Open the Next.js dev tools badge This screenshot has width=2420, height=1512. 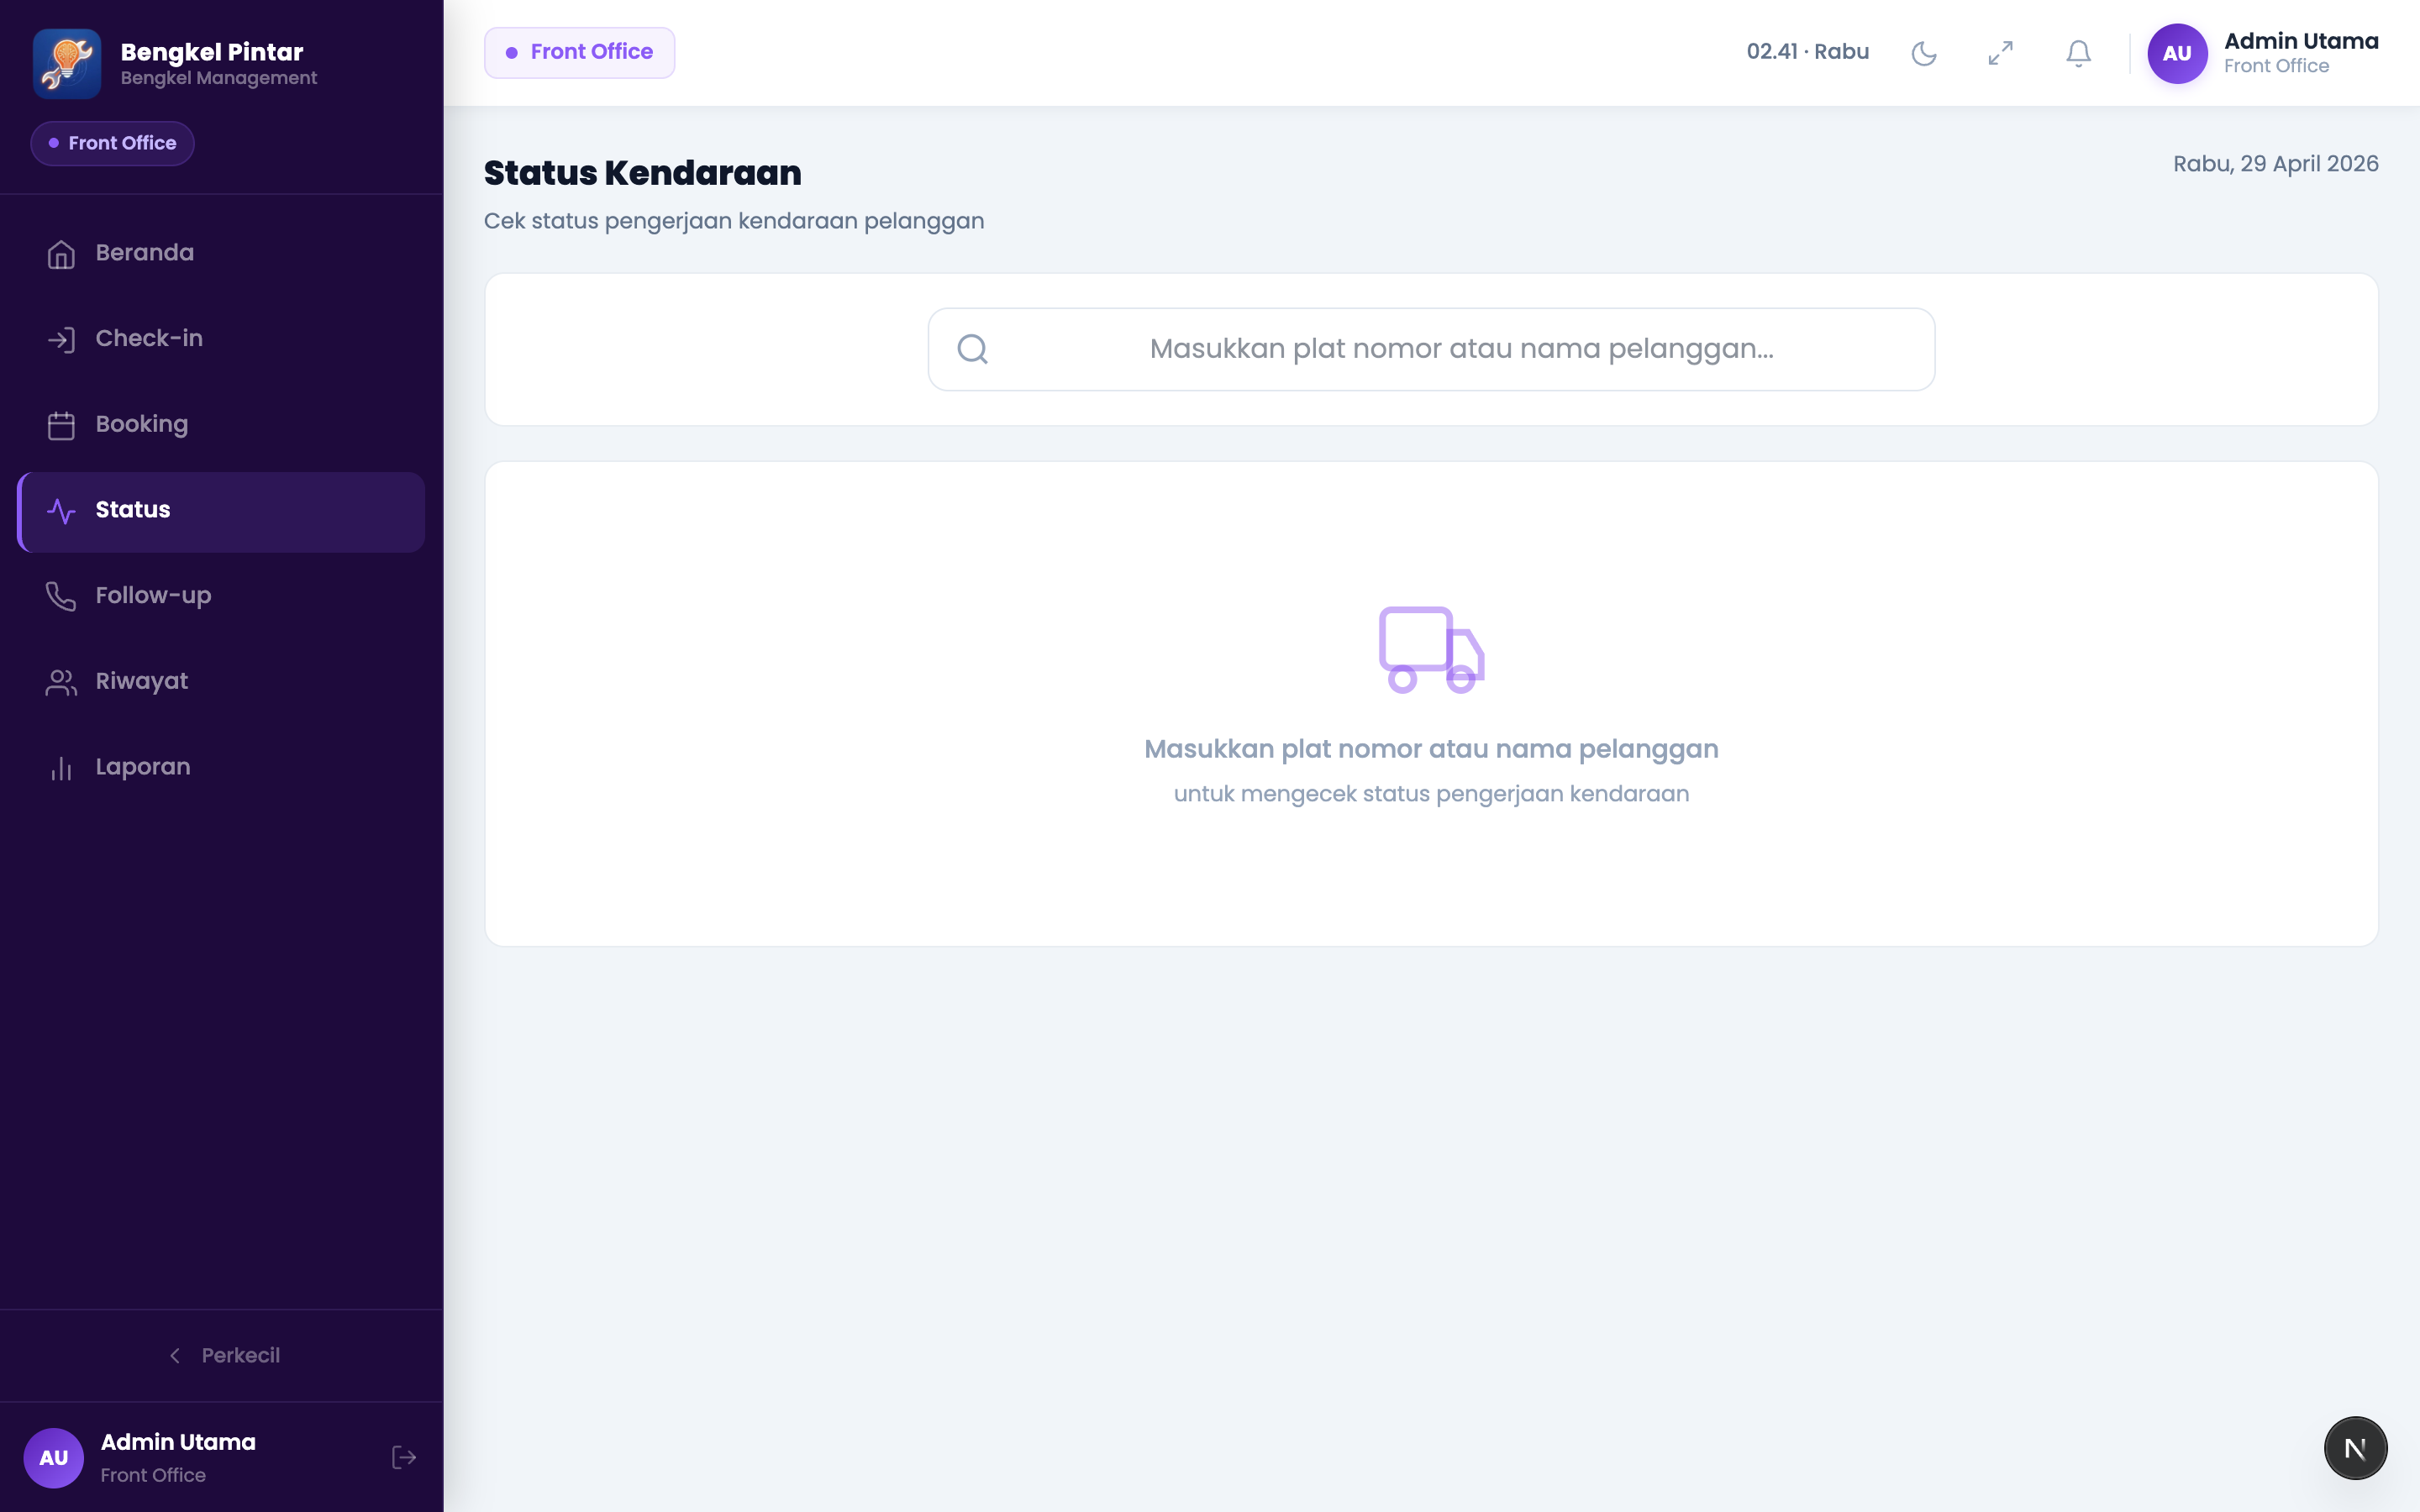pyautogui.click(x=2355, y=1448)
